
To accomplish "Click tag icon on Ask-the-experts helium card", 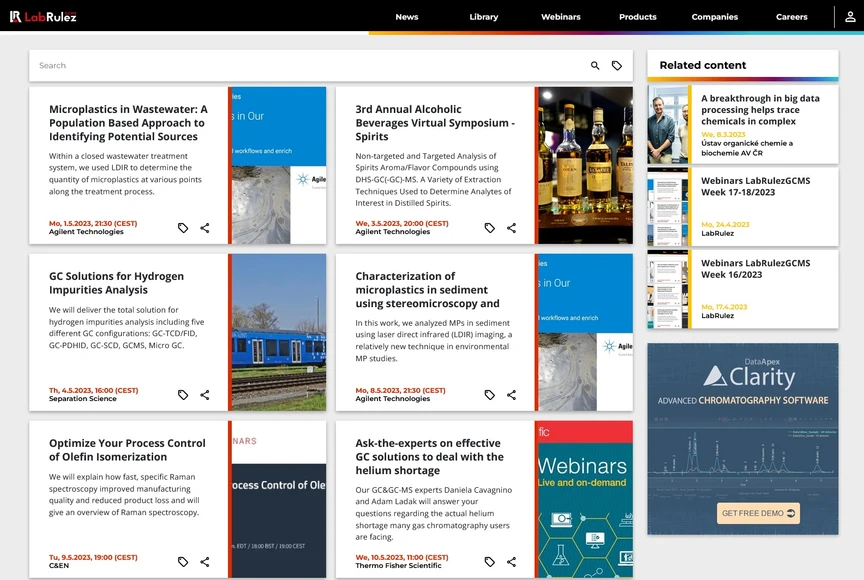I will (x=489, y=562).
